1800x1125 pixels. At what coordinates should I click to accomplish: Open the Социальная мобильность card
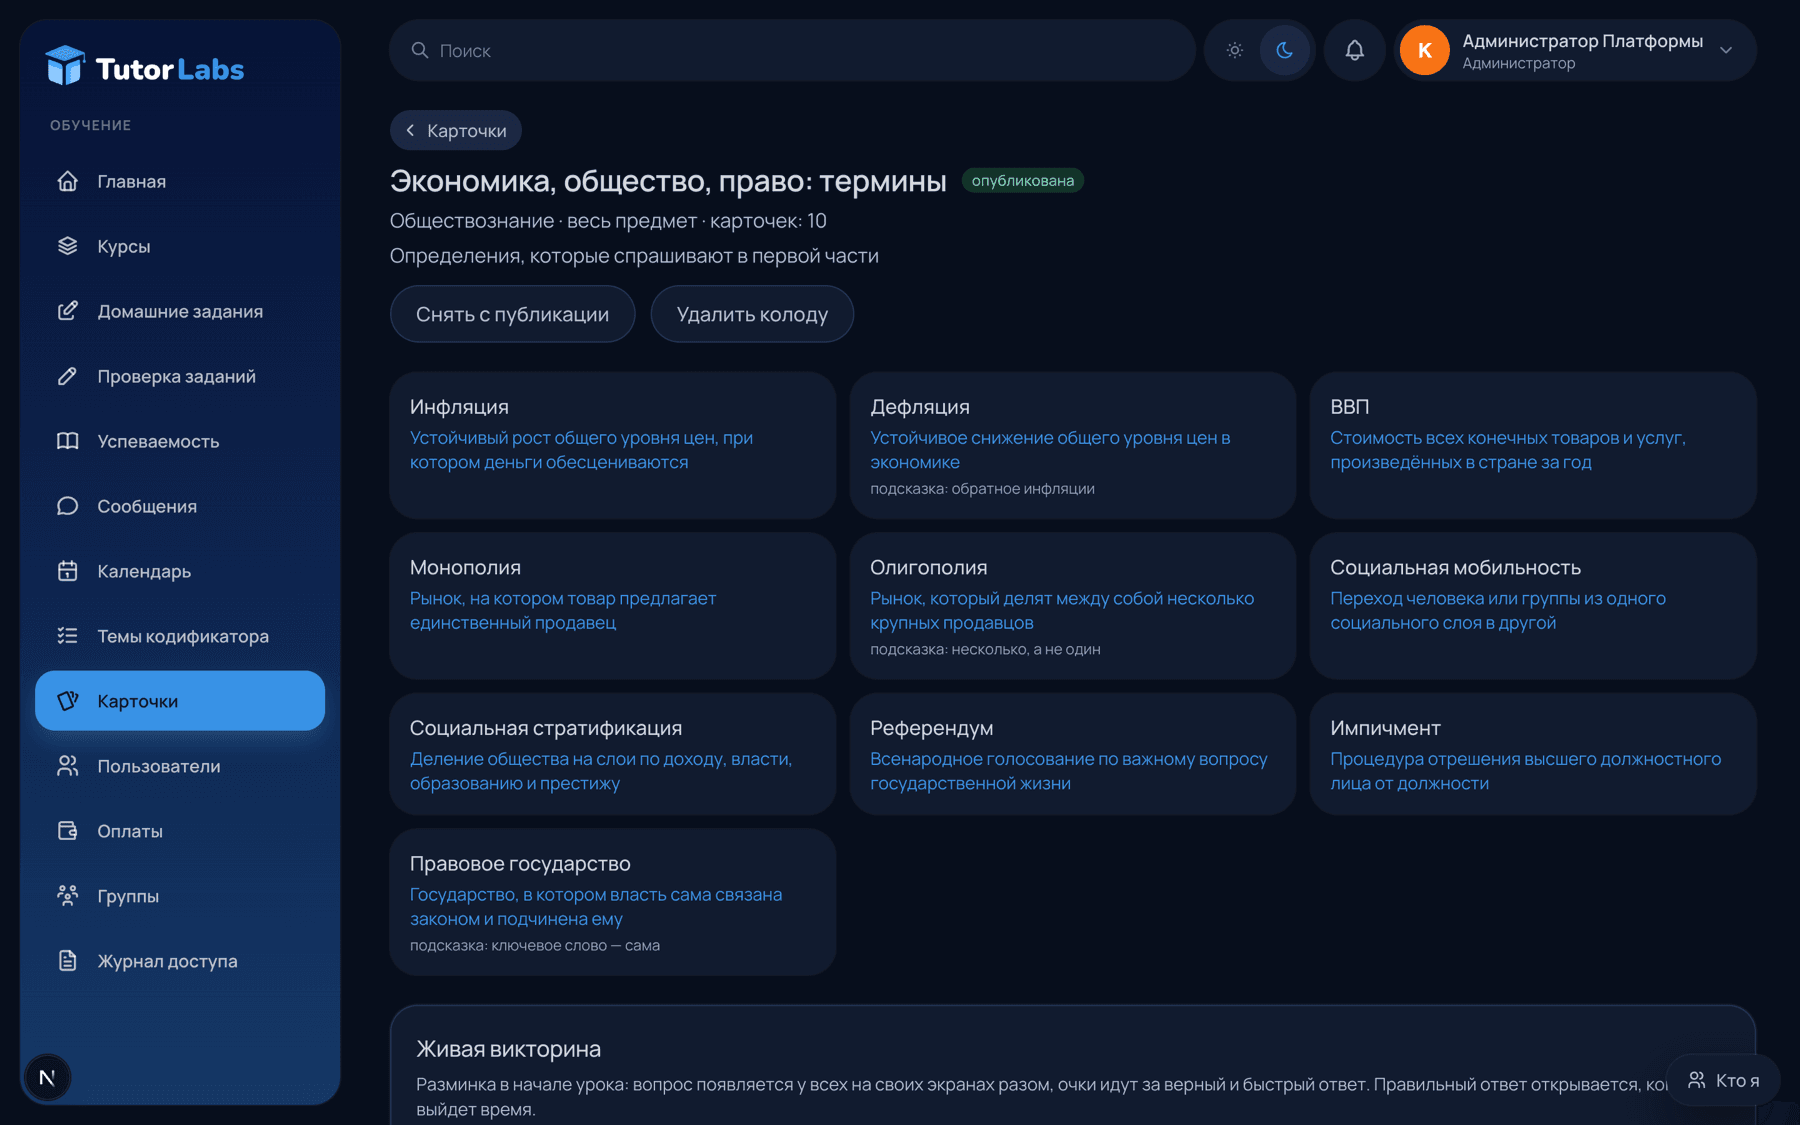pos(1533,606)
